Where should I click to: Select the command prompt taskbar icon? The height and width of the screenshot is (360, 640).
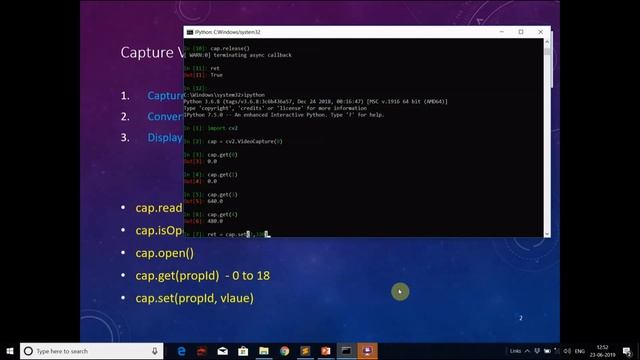point(346,351)
